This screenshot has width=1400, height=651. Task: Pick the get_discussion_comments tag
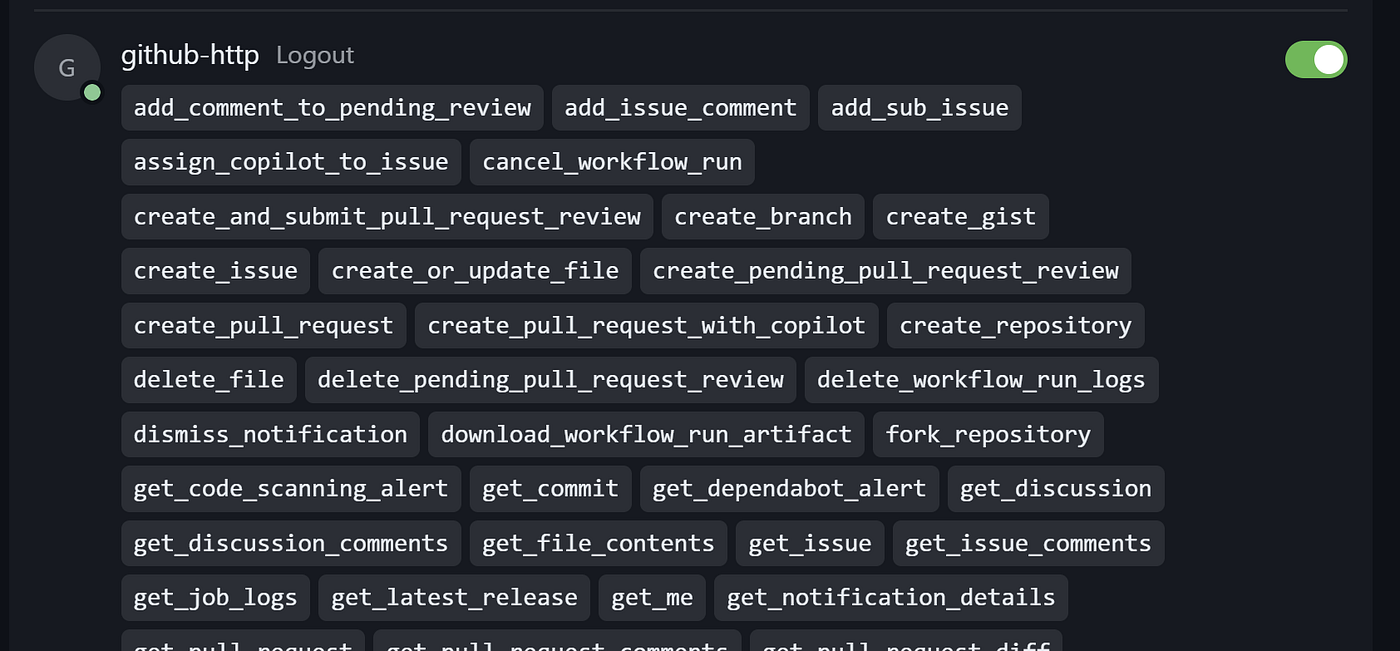point(291,543)
